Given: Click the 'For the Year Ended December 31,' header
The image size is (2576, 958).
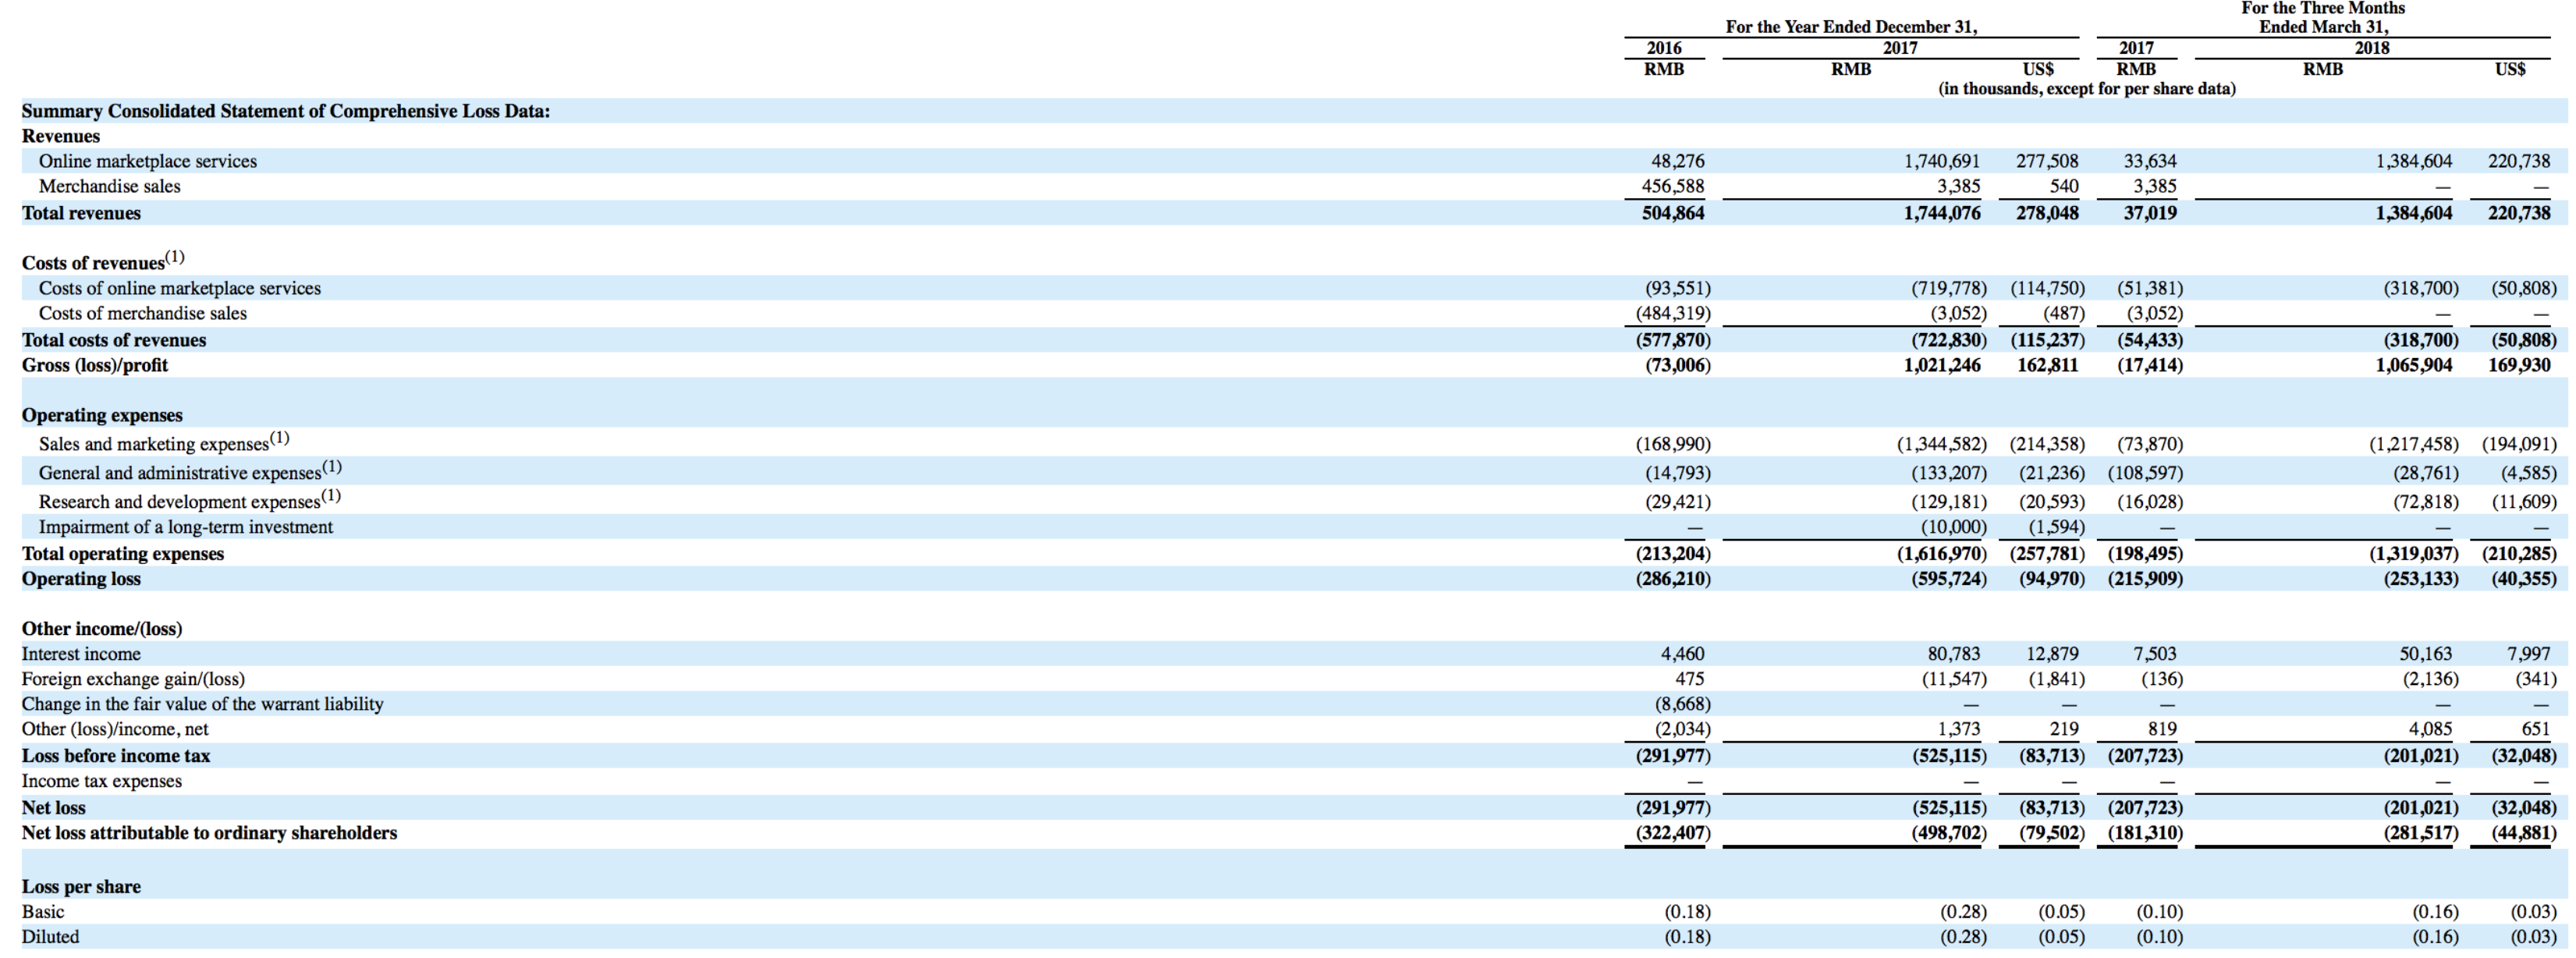Looking at the screenshot, I should 1851,27.
